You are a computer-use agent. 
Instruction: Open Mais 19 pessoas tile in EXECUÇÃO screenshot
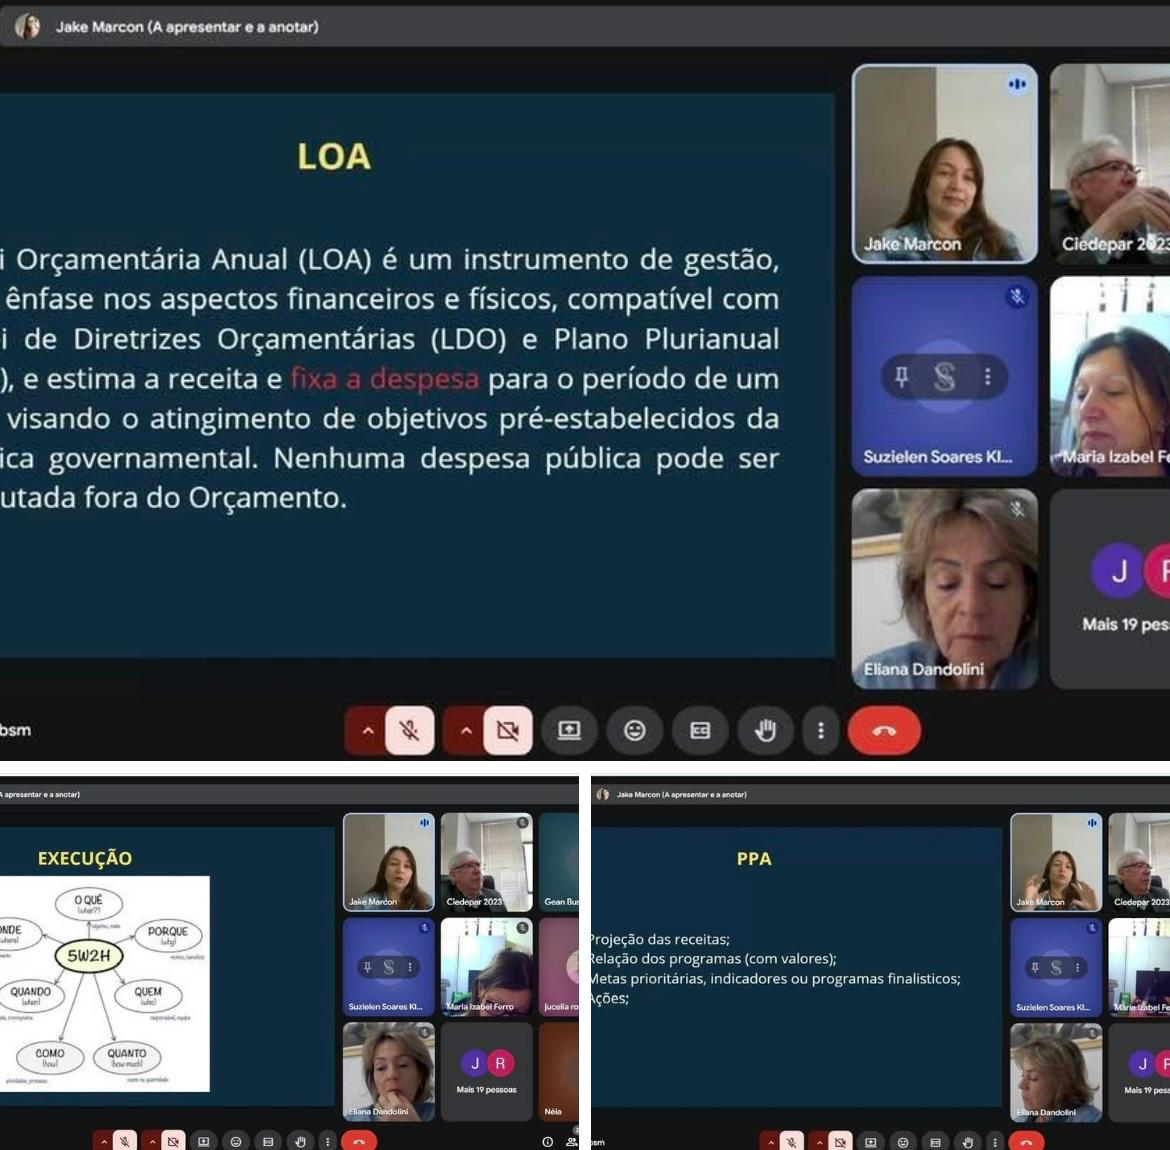click(x=487, y=1072)
